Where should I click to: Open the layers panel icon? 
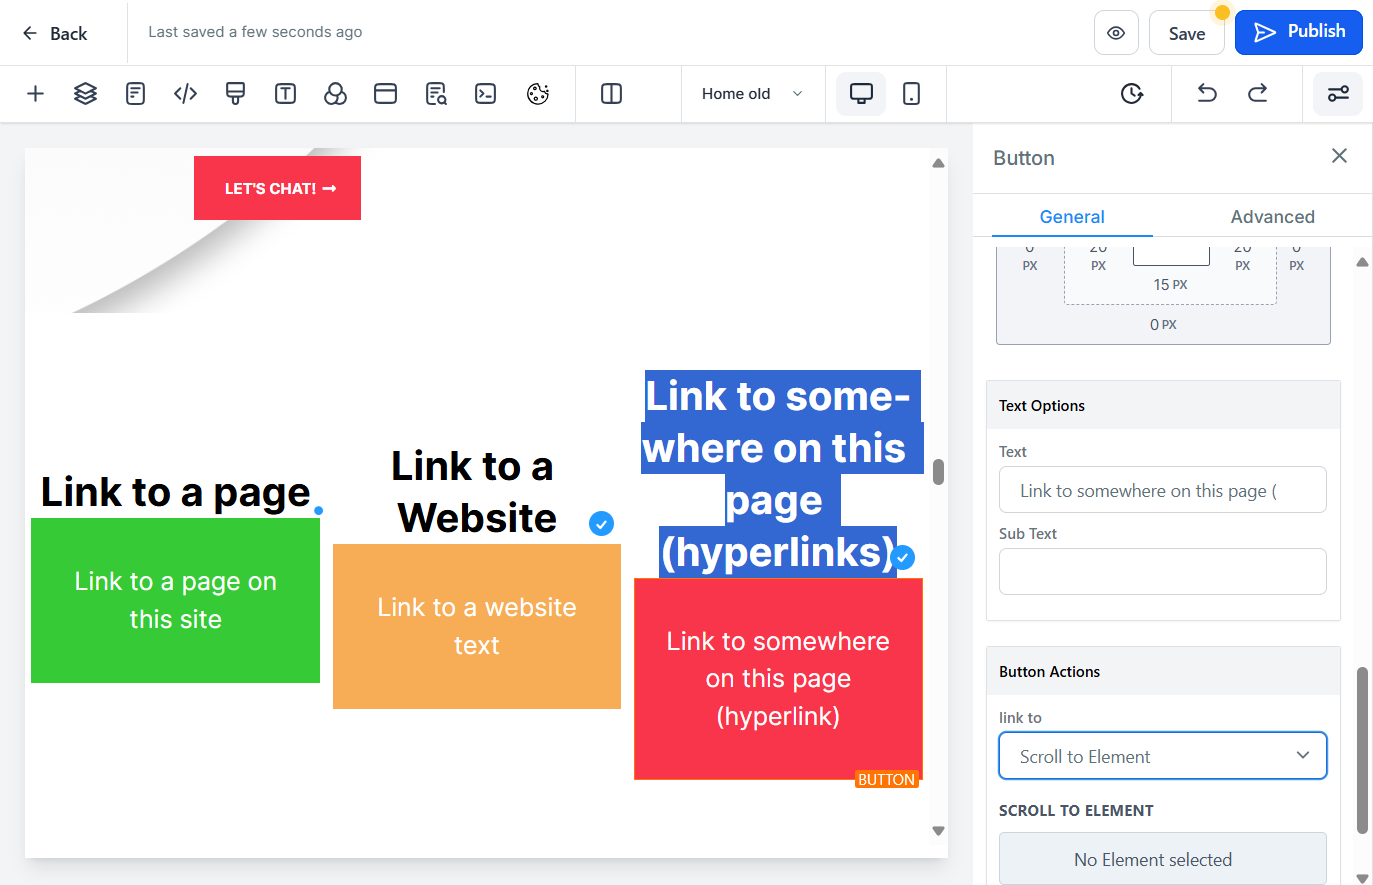pyautogui.click(x=85, y=94)
